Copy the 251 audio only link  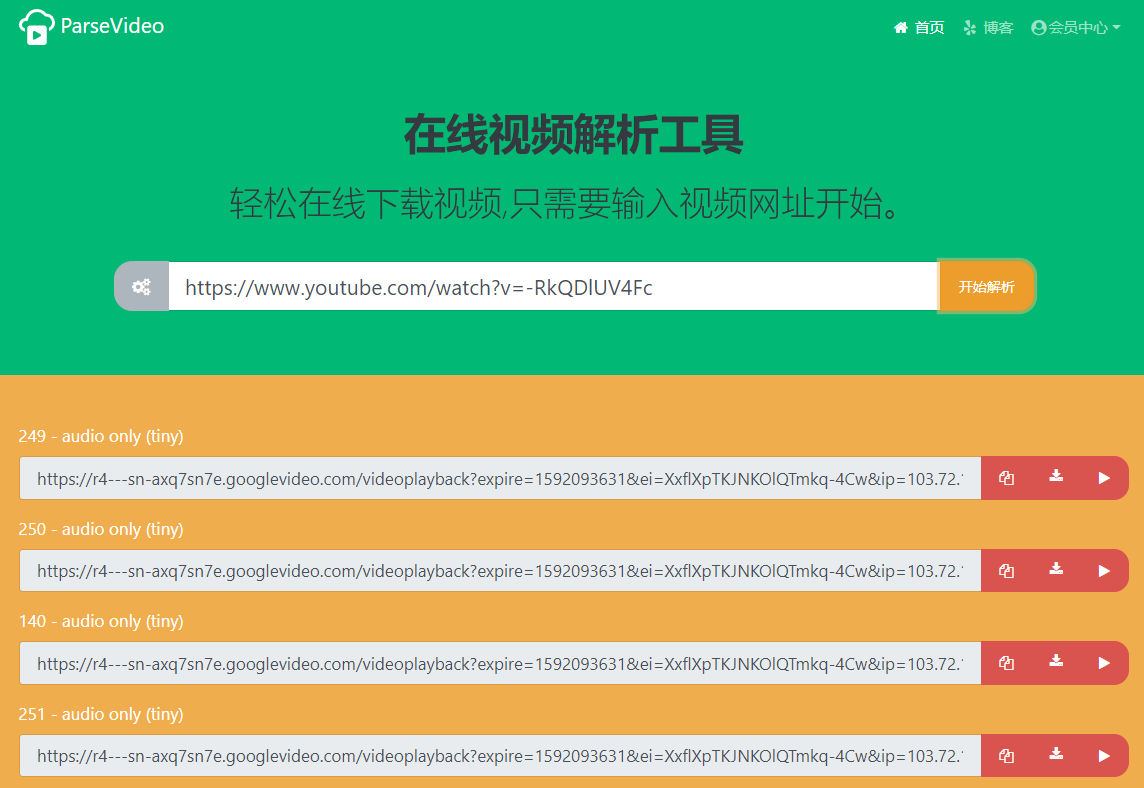coord(1006,755)
